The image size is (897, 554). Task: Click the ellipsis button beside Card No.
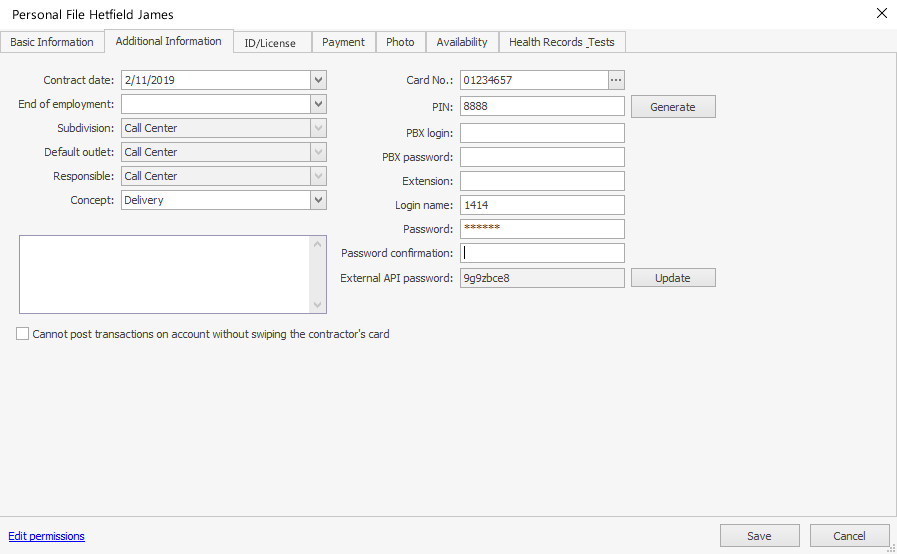pos(616,80)
